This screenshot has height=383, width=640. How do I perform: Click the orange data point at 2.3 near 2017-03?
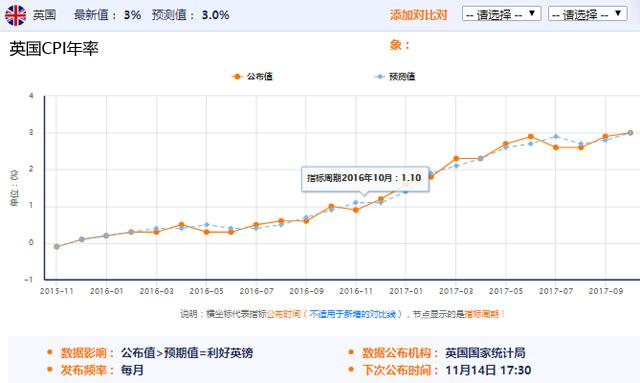pyautogui.click(x=456, y=158)
